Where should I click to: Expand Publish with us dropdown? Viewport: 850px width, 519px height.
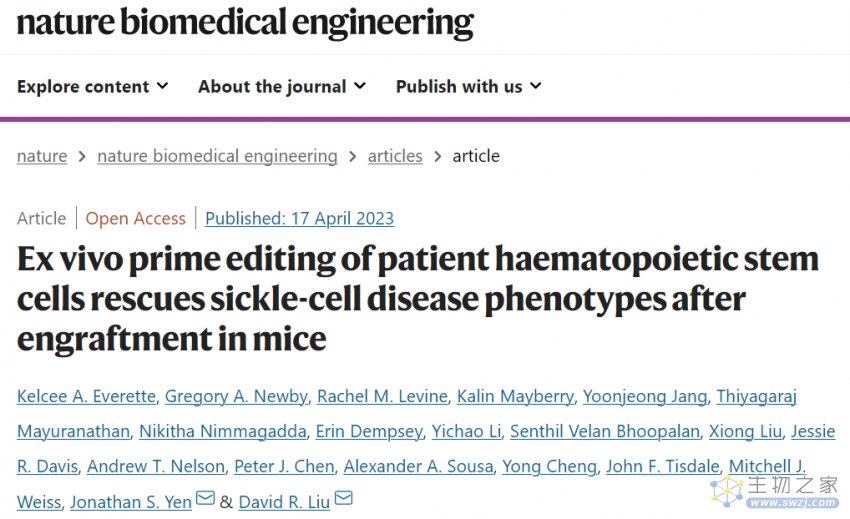click(469, 87)
